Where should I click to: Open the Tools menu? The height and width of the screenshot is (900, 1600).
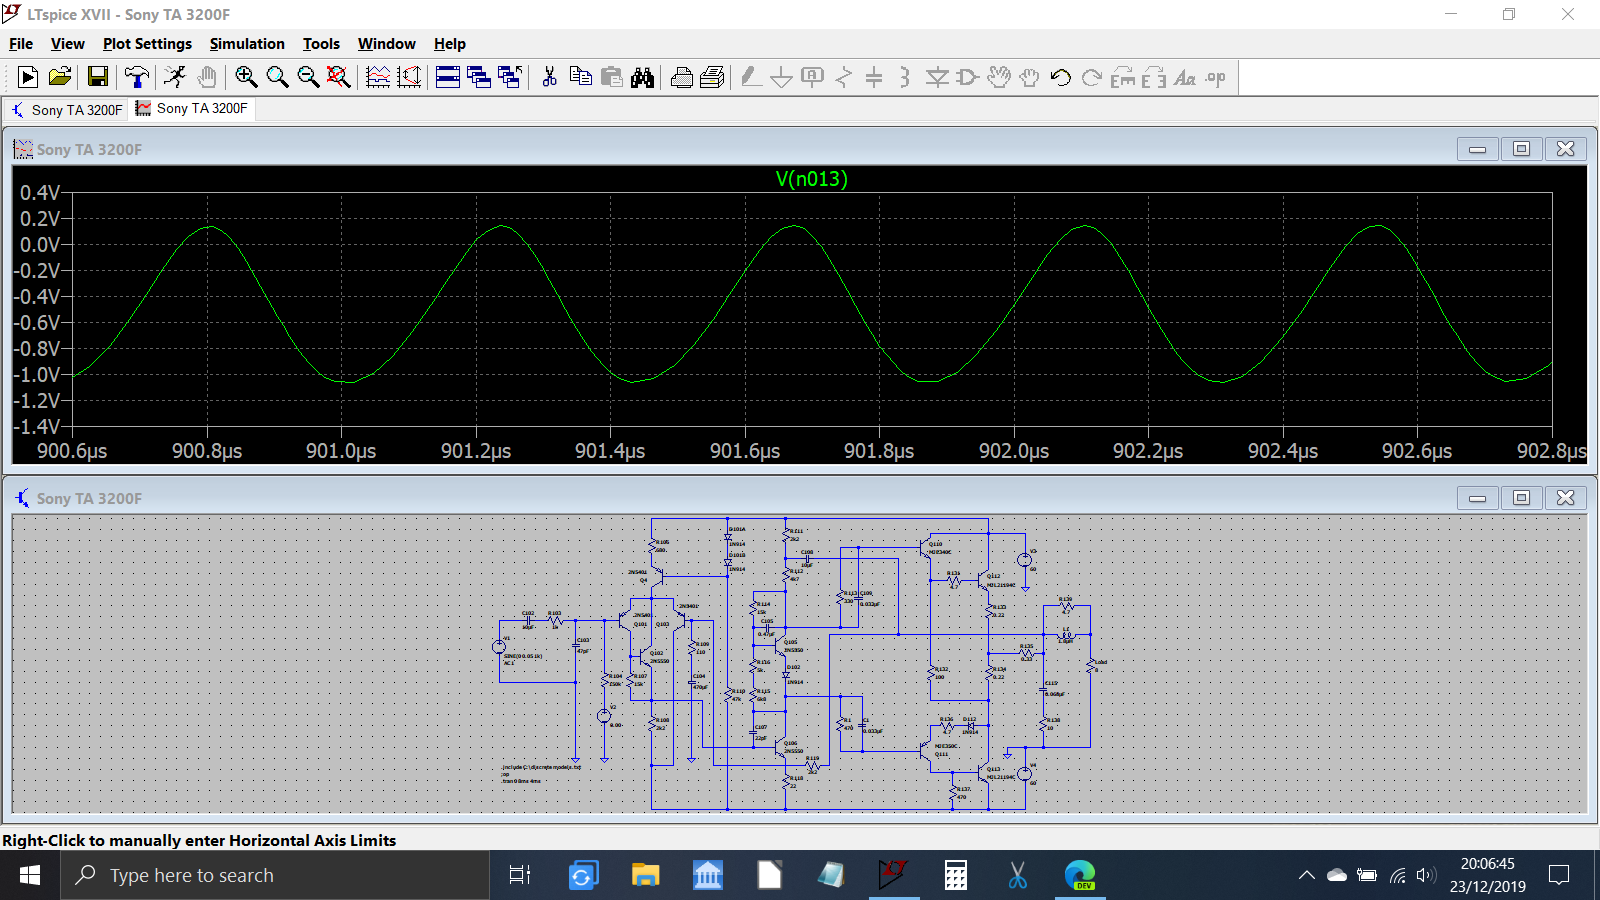pyautogui.click(x=321, y=44)
